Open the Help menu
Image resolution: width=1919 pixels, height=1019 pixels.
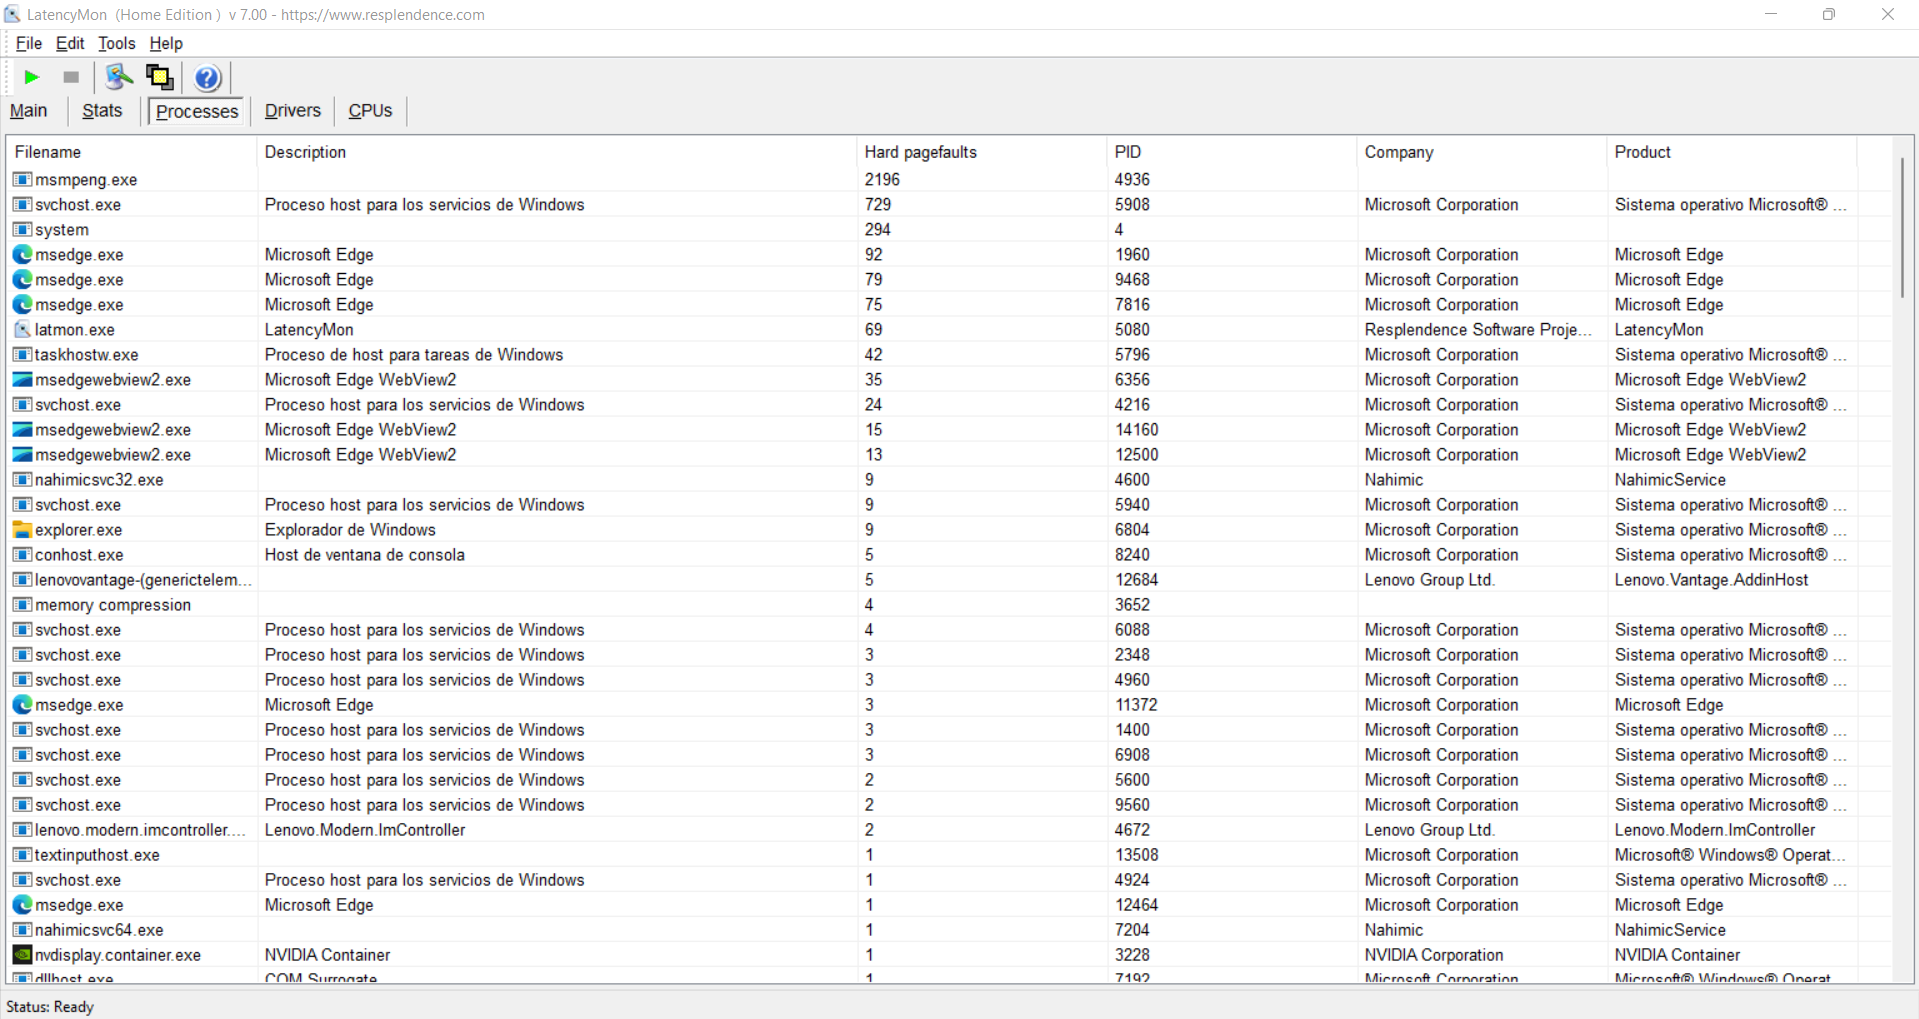coord(166,43)
